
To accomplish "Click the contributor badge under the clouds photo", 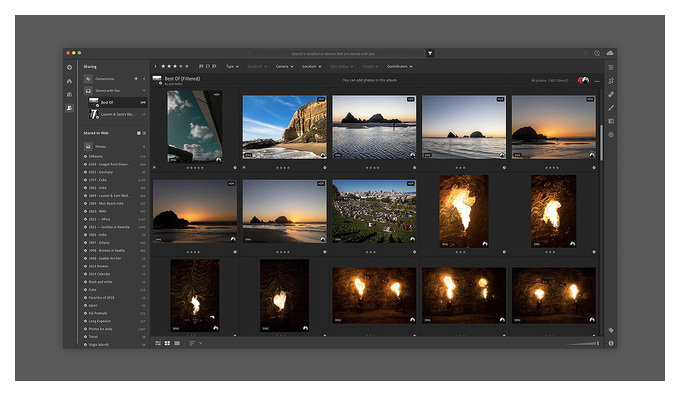I will tap(235, 167).
